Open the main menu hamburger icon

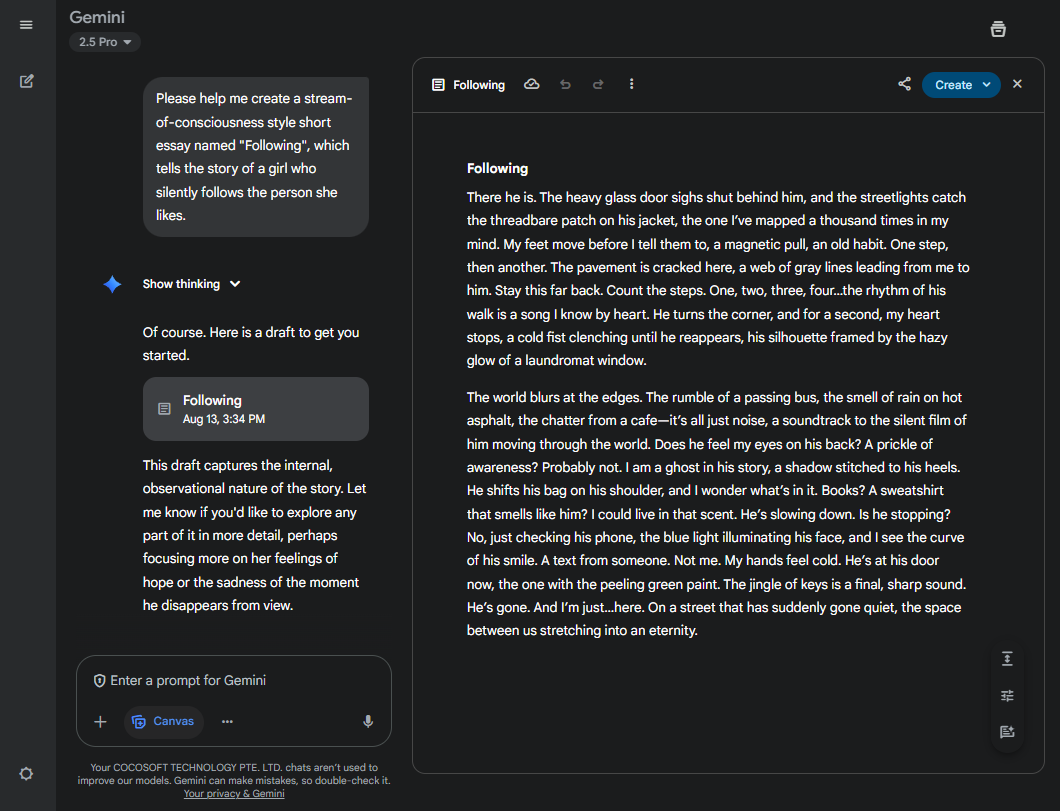click(26, 25)
